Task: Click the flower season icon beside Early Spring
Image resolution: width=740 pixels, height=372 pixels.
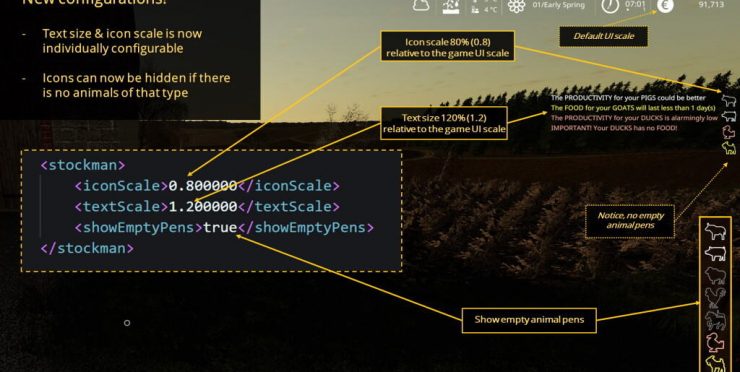Action: coord(516,6)
